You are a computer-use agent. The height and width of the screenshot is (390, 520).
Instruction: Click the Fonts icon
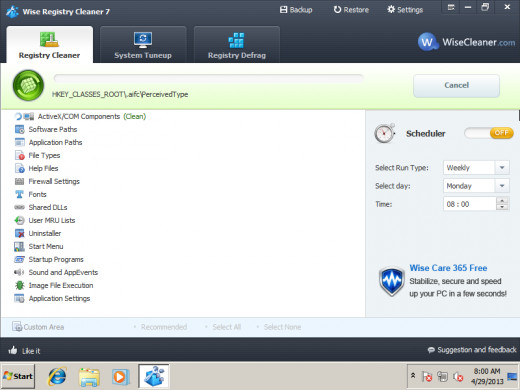point(20,194)
